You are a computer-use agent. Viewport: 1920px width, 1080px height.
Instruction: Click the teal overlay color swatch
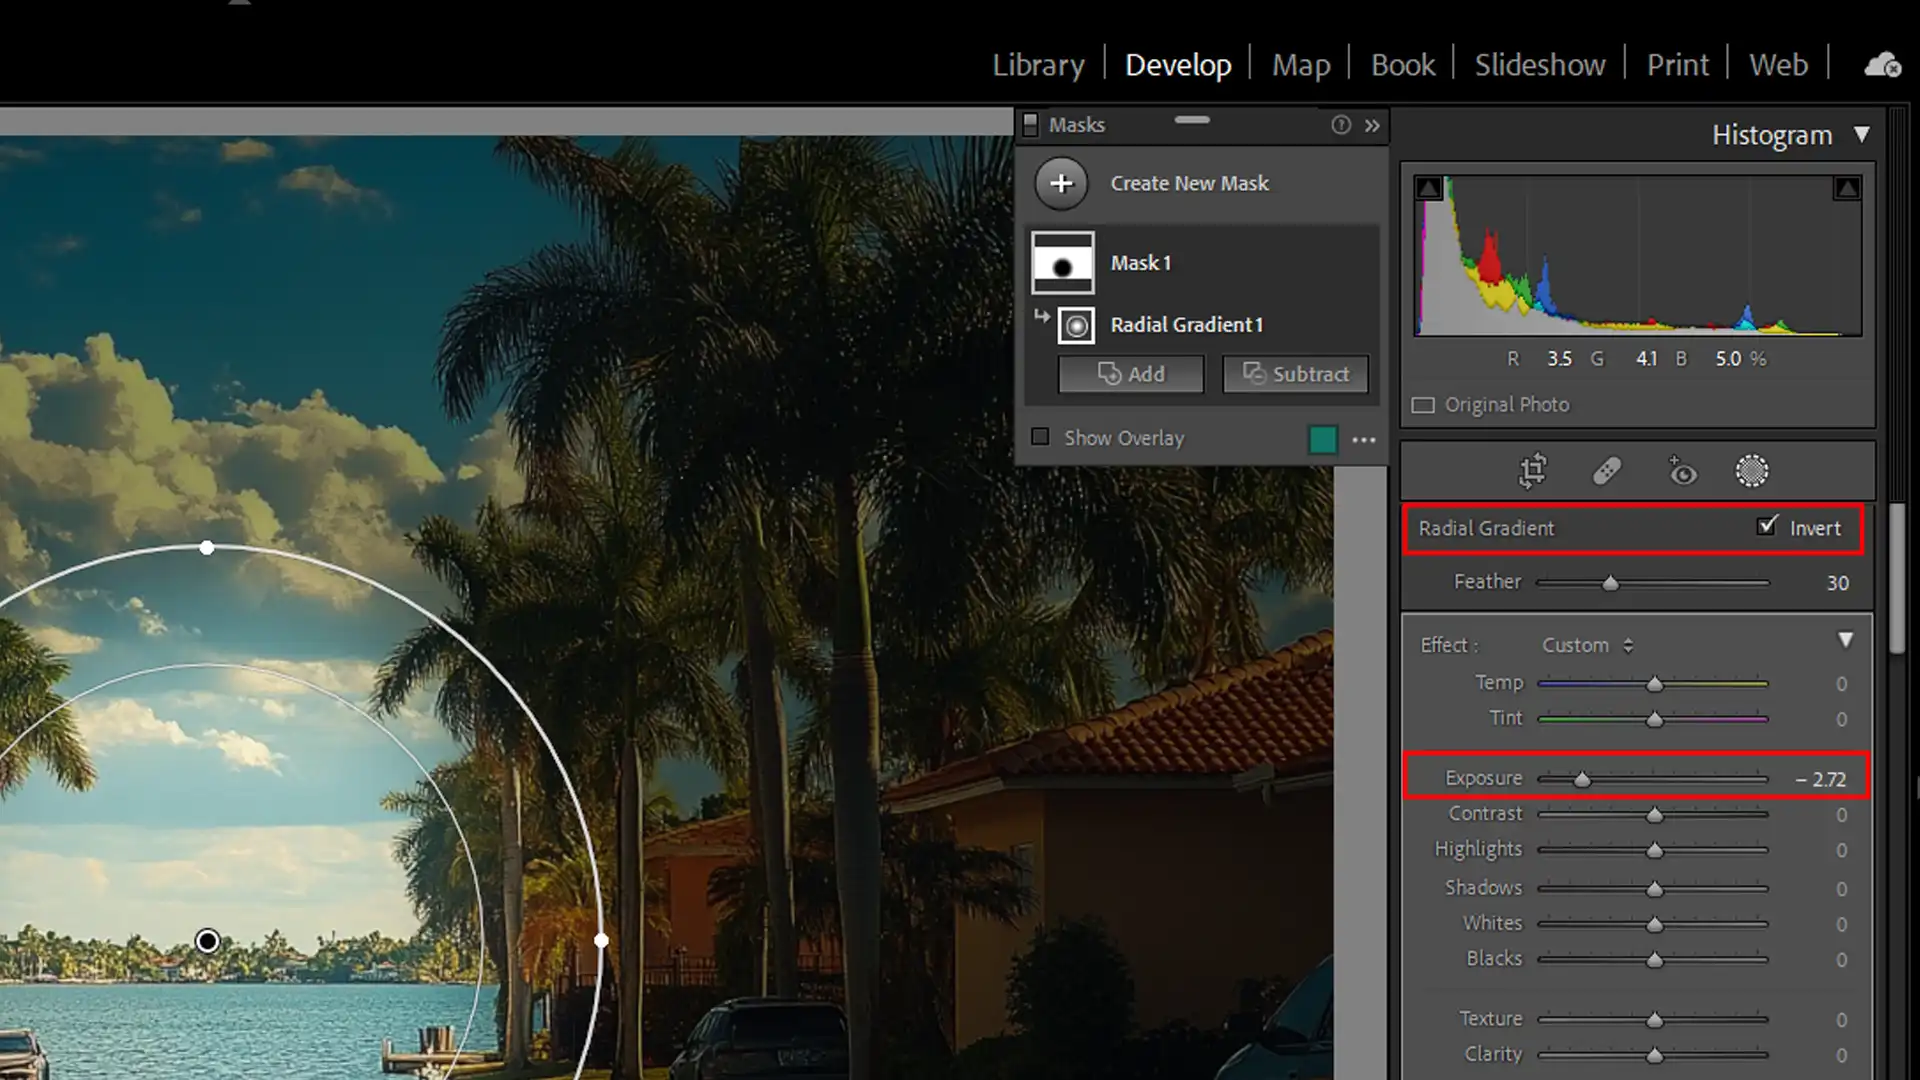click(1323, 439)
